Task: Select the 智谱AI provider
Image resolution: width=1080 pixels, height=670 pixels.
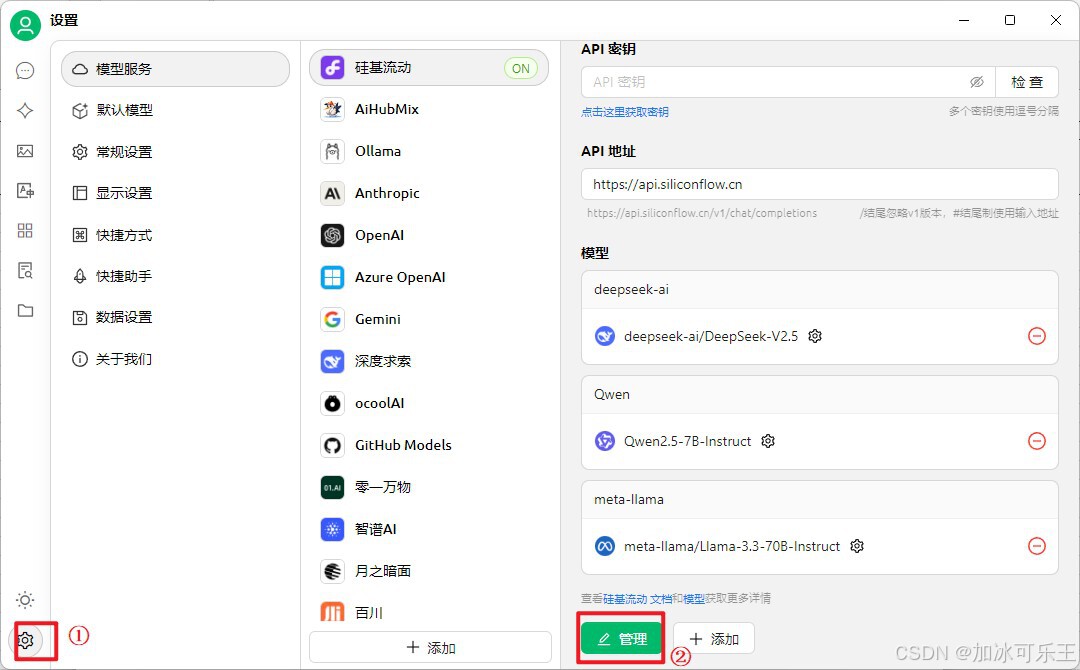Action: (x=429, y=529)
